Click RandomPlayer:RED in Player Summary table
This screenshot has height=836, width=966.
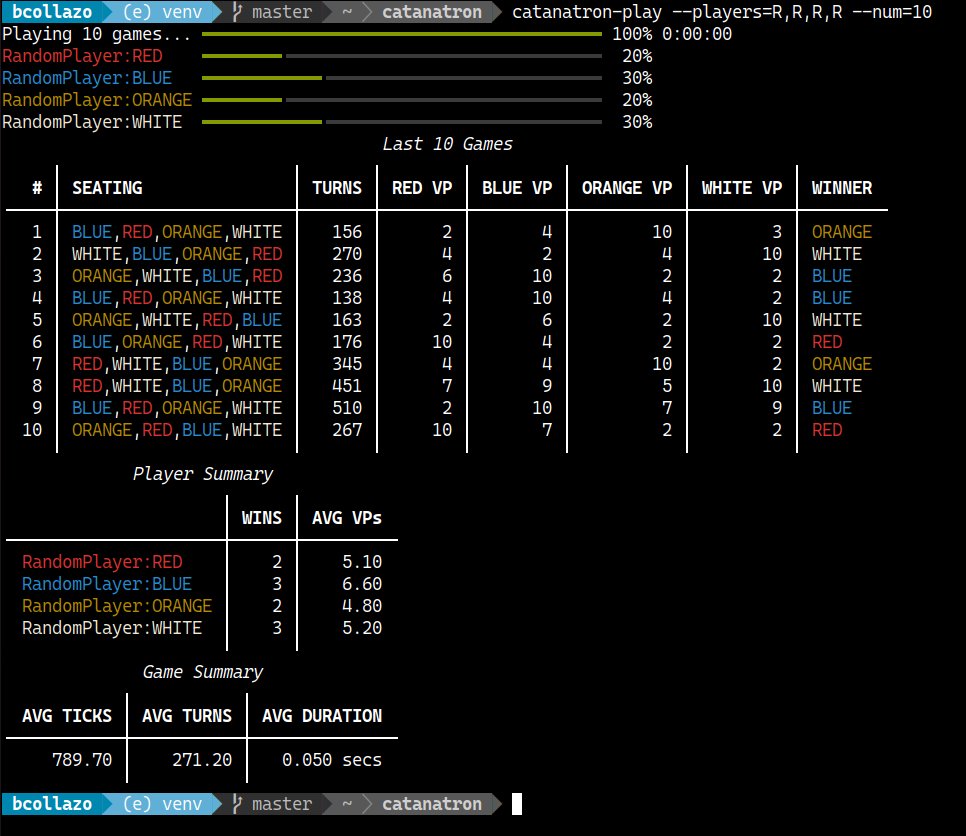pos(102,562)
